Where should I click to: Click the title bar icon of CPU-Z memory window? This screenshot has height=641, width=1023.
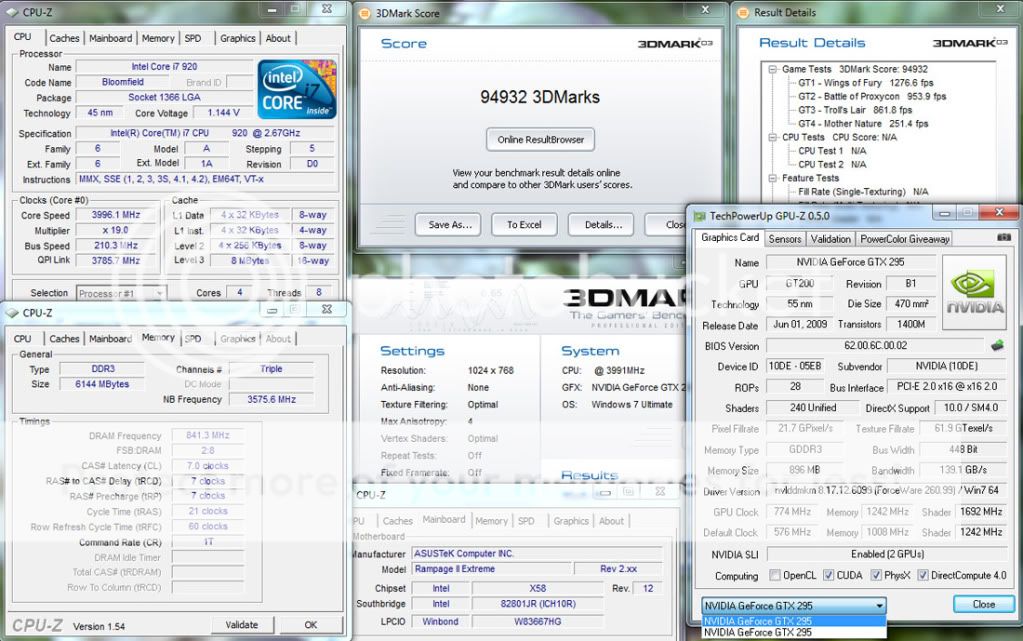coord(12,313)
